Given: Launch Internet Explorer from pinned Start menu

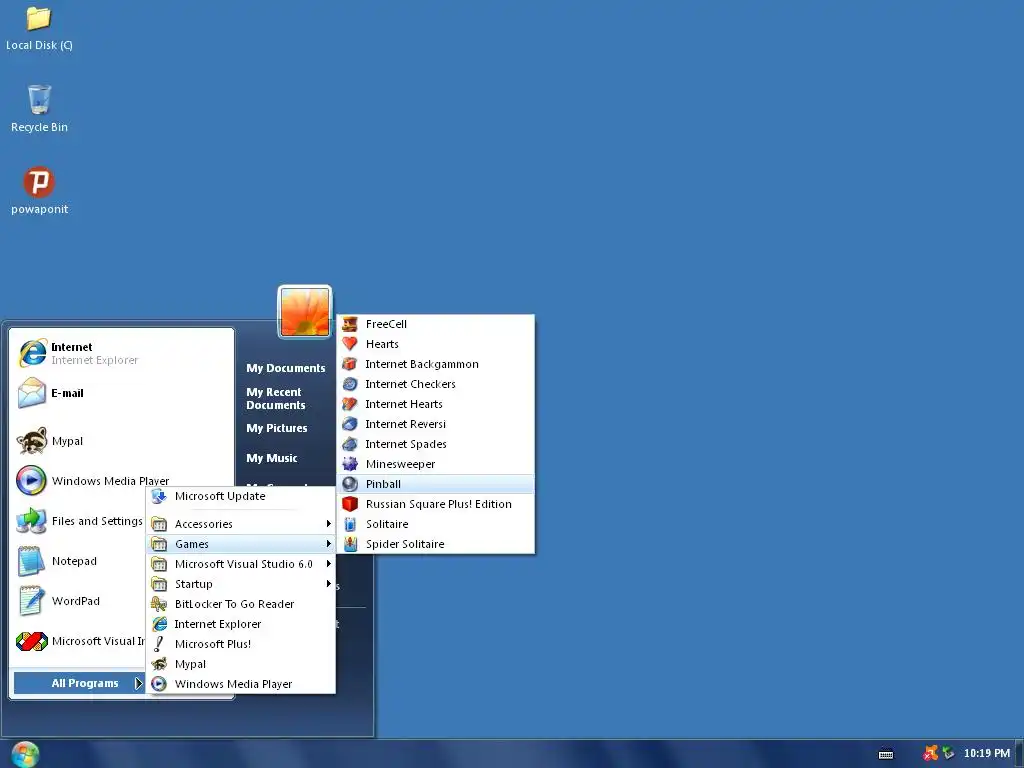Looking at the screenshot, I should pyautogui.click(x=122, y=353).
